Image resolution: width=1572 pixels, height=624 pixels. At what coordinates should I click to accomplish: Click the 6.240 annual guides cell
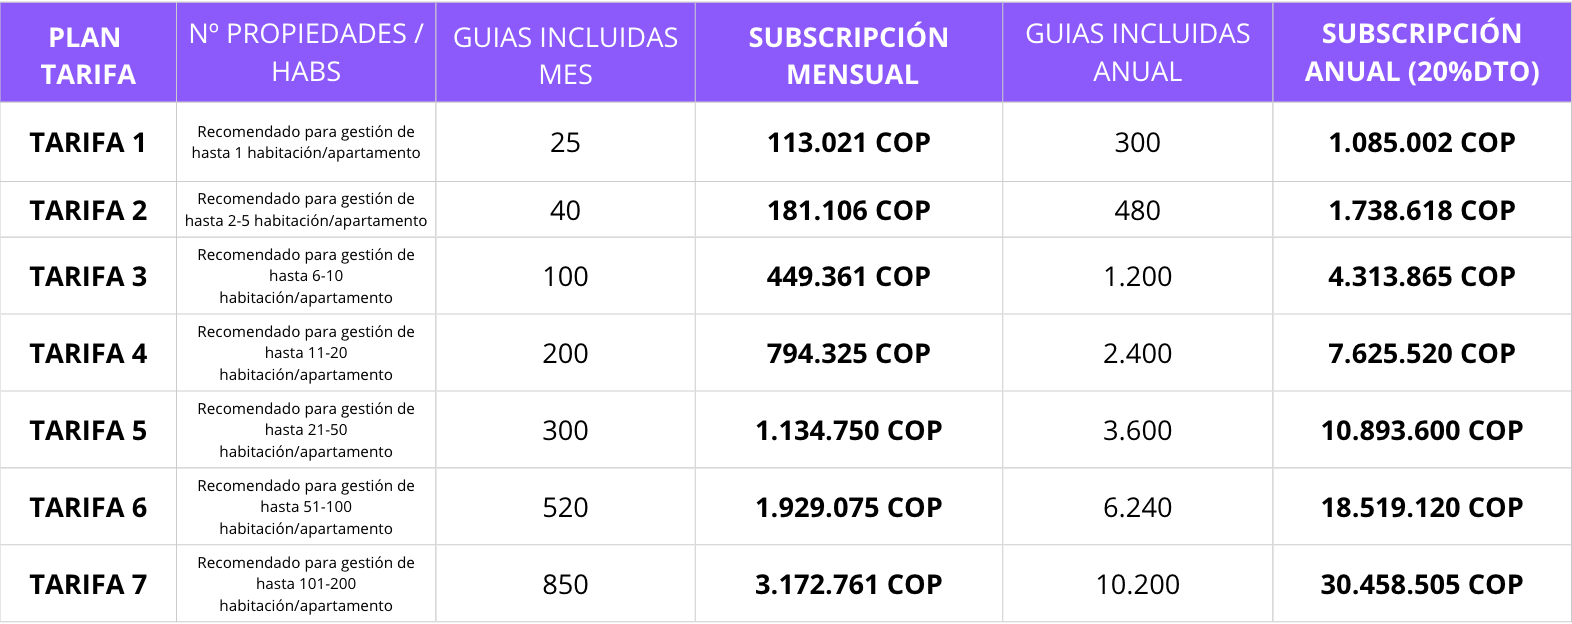tap(1137, 507)
